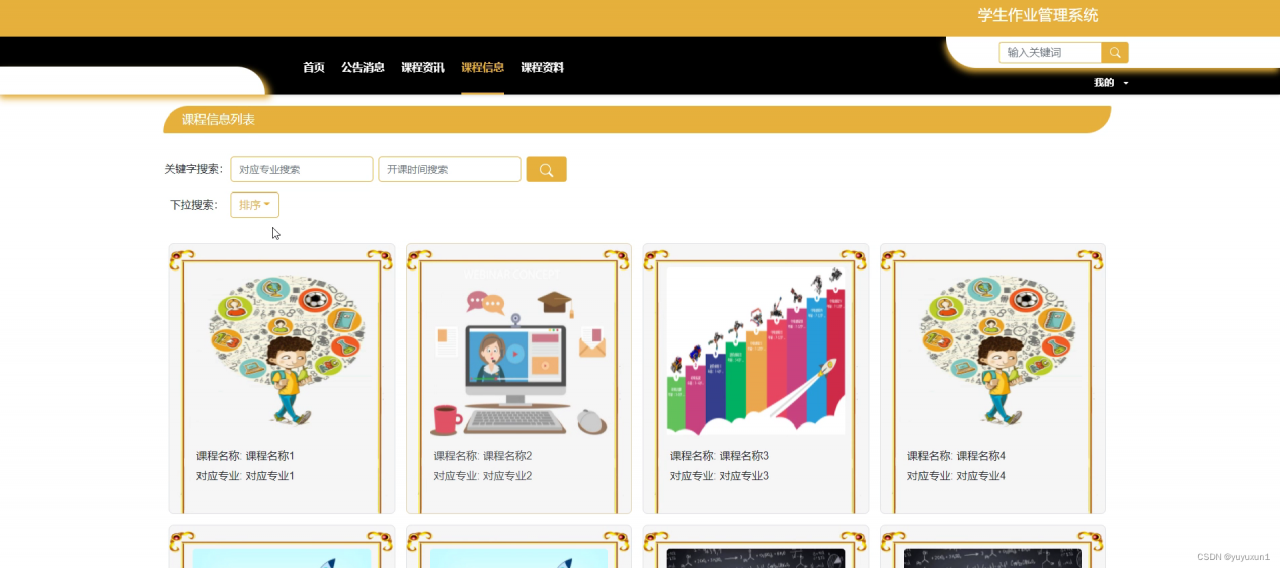
Task: Focus the 对应专业搜索 input field
Action: coord(302,169)
